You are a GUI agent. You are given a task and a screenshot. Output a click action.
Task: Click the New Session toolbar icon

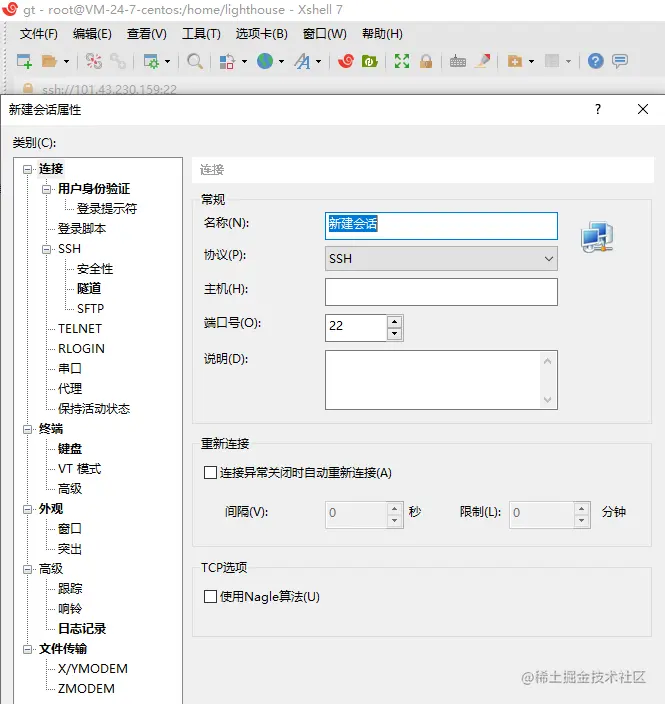(24, 61)
